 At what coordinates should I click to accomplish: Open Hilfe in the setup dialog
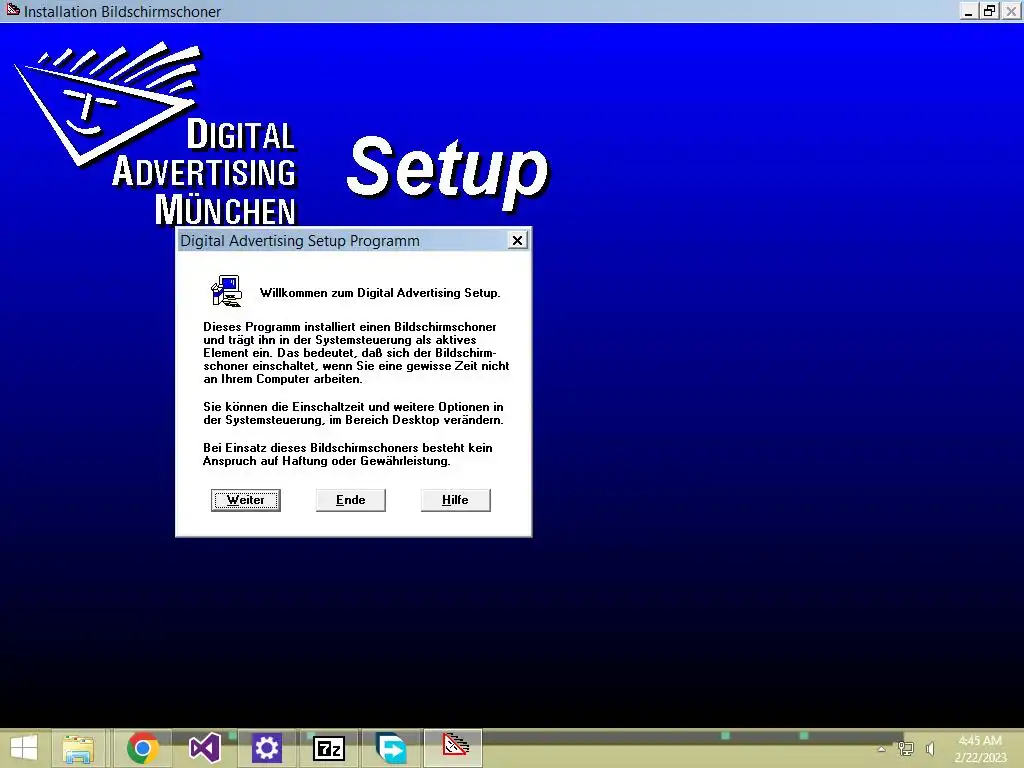455,500
